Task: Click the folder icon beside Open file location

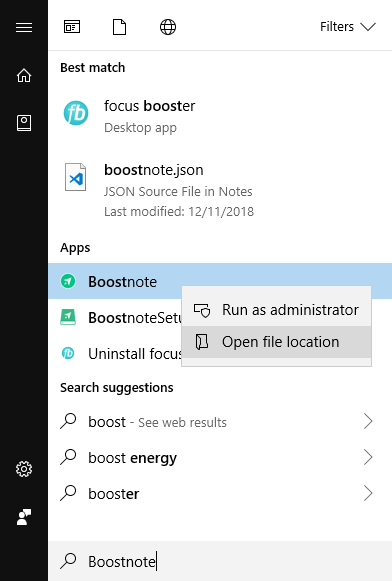Action: click(x=202, y=342)
